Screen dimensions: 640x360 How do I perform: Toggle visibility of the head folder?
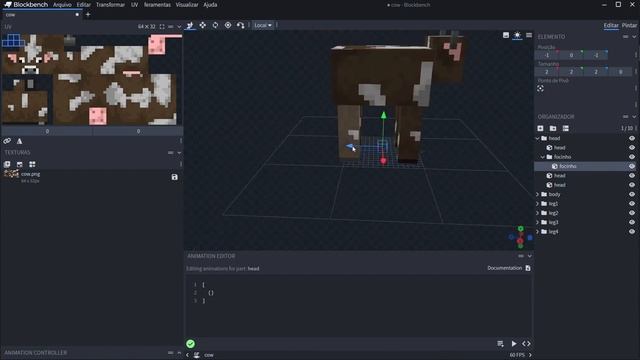[x=632, y=138]
